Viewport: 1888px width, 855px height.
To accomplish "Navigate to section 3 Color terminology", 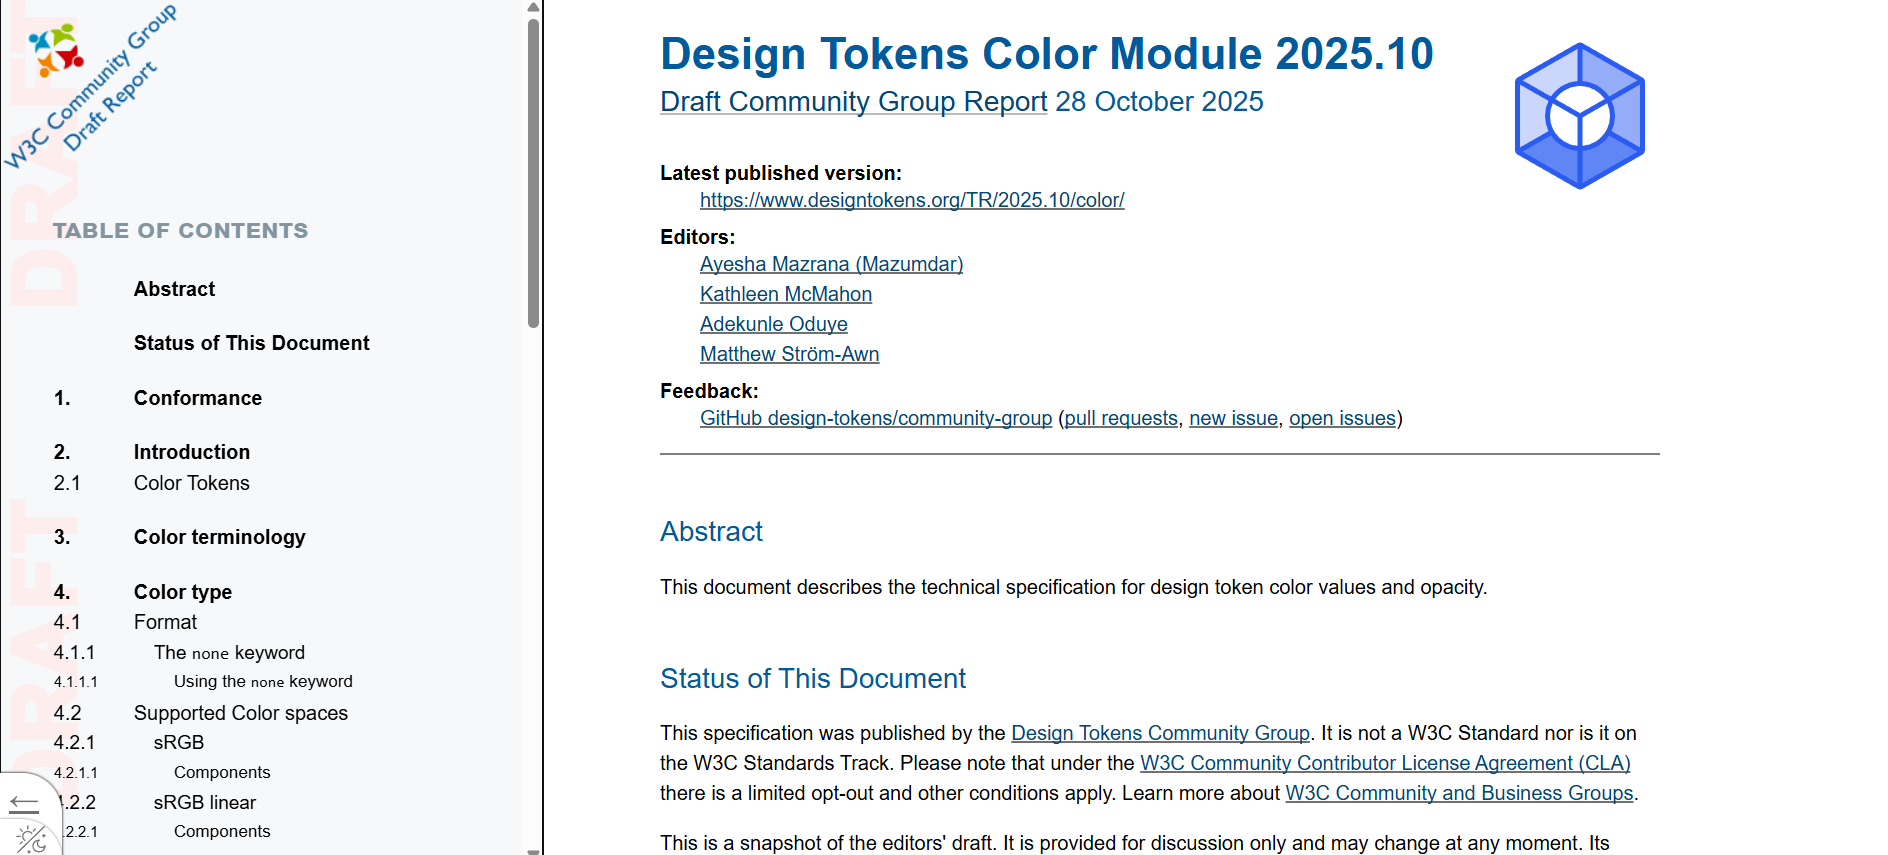I will [219, 537].
